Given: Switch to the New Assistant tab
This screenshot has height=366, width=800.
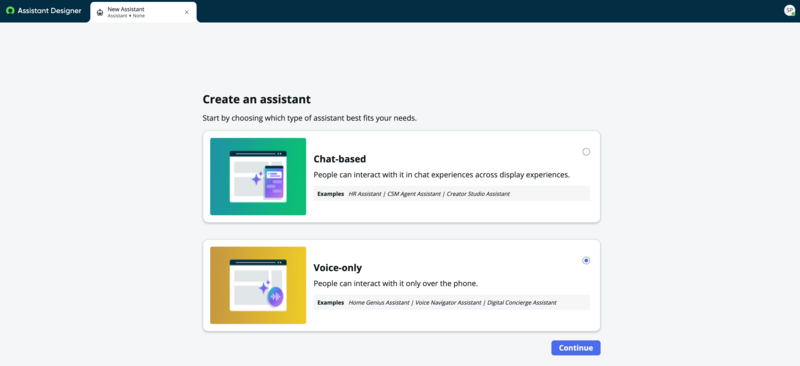Looking at the screenshot, I should 143,12.
